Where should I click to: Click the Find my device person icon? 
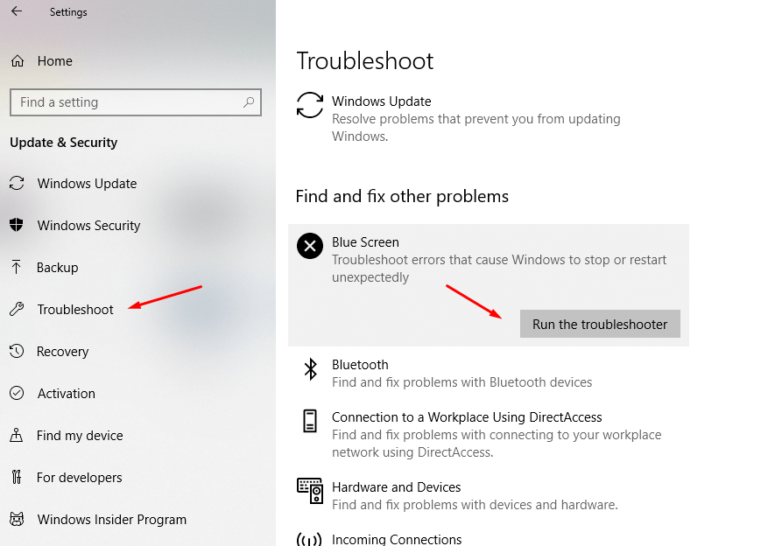[x=16, y=435]
